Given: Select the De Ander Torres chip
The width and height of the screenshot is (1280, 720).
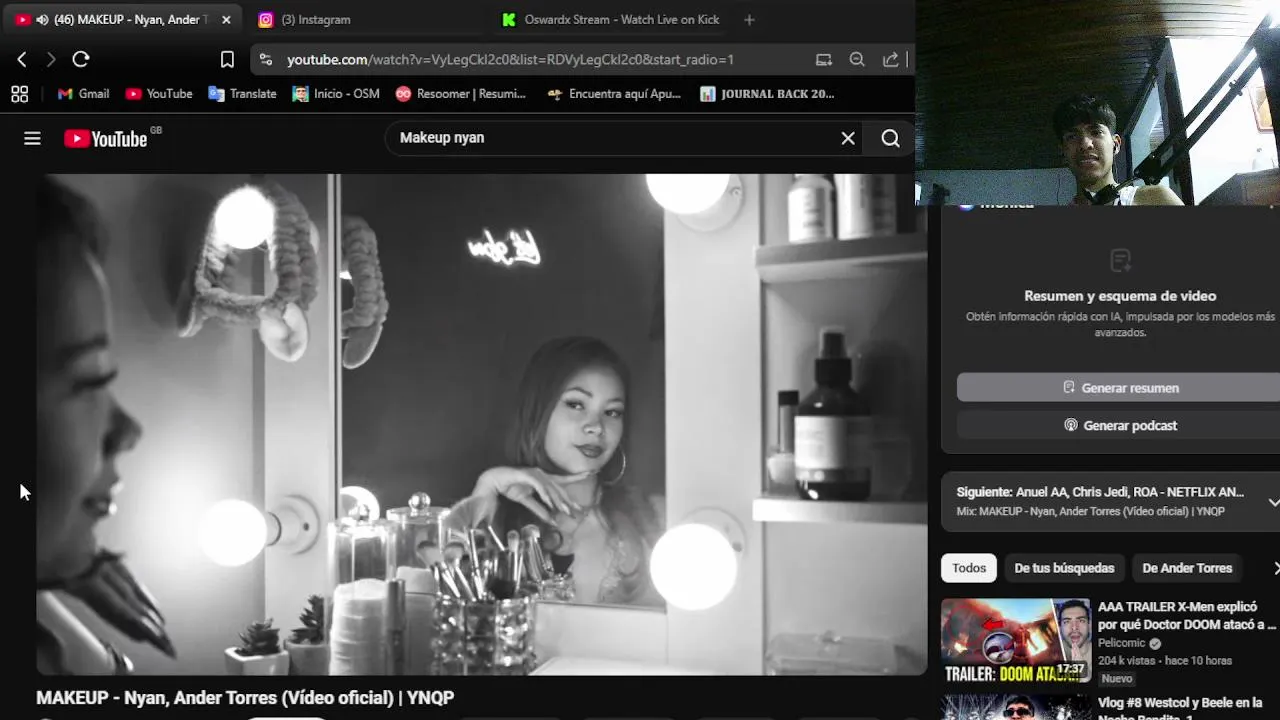Looking at the screenshot, I should (x=1187, y=568).
